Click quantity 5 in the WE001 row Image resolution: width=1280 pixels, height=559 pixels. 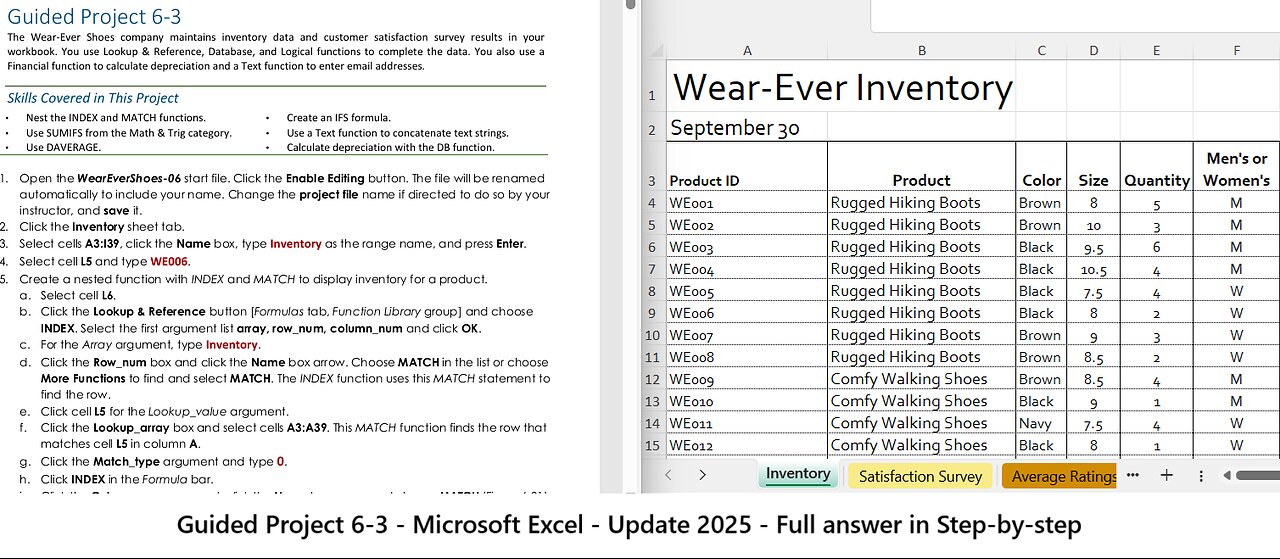(1156, 203)
